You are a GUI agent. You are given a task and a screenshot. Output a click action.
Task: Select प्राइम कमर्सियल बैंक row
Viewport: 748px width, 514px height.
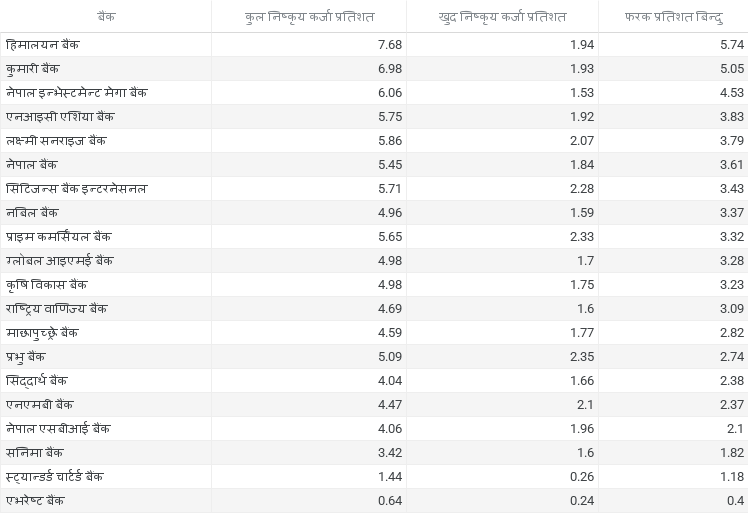point(374,237)
